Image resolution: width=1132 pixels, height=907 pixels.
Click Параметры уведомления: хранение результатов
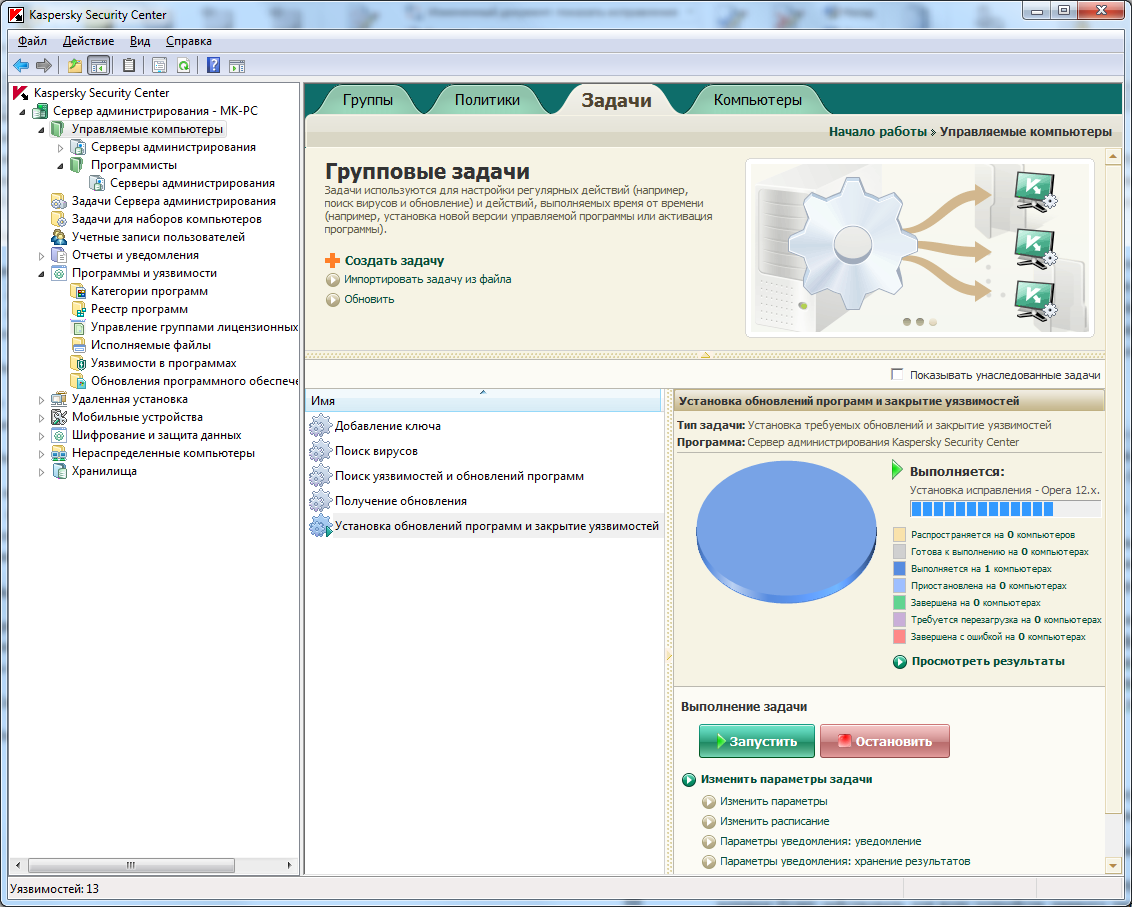click(845, 862)
